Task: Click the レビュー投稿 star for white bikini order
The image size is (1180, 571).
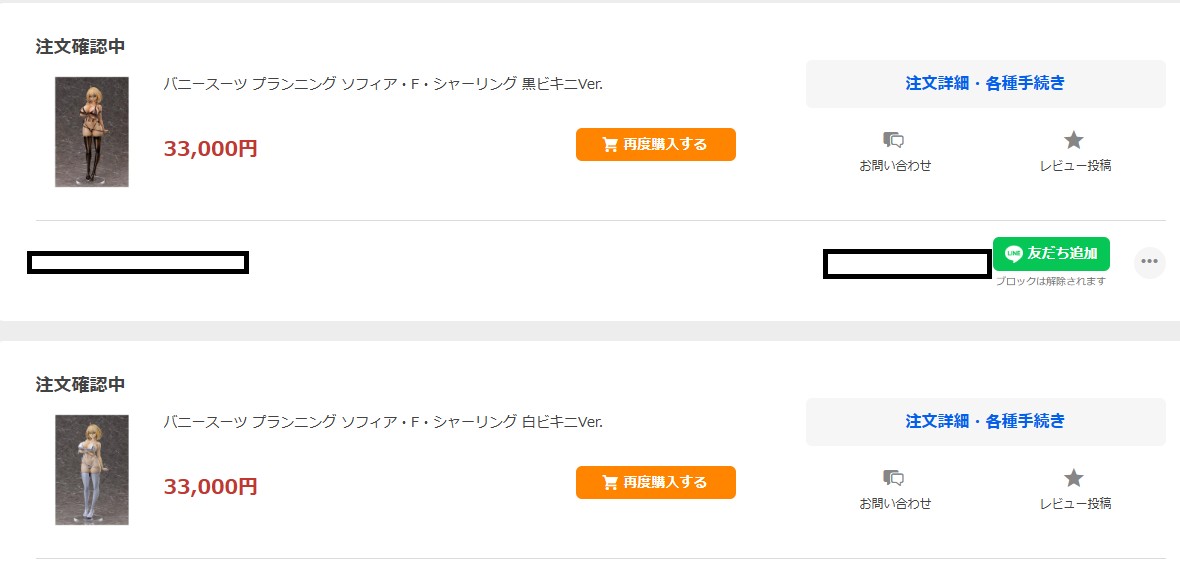Action: pos(1074,479)
